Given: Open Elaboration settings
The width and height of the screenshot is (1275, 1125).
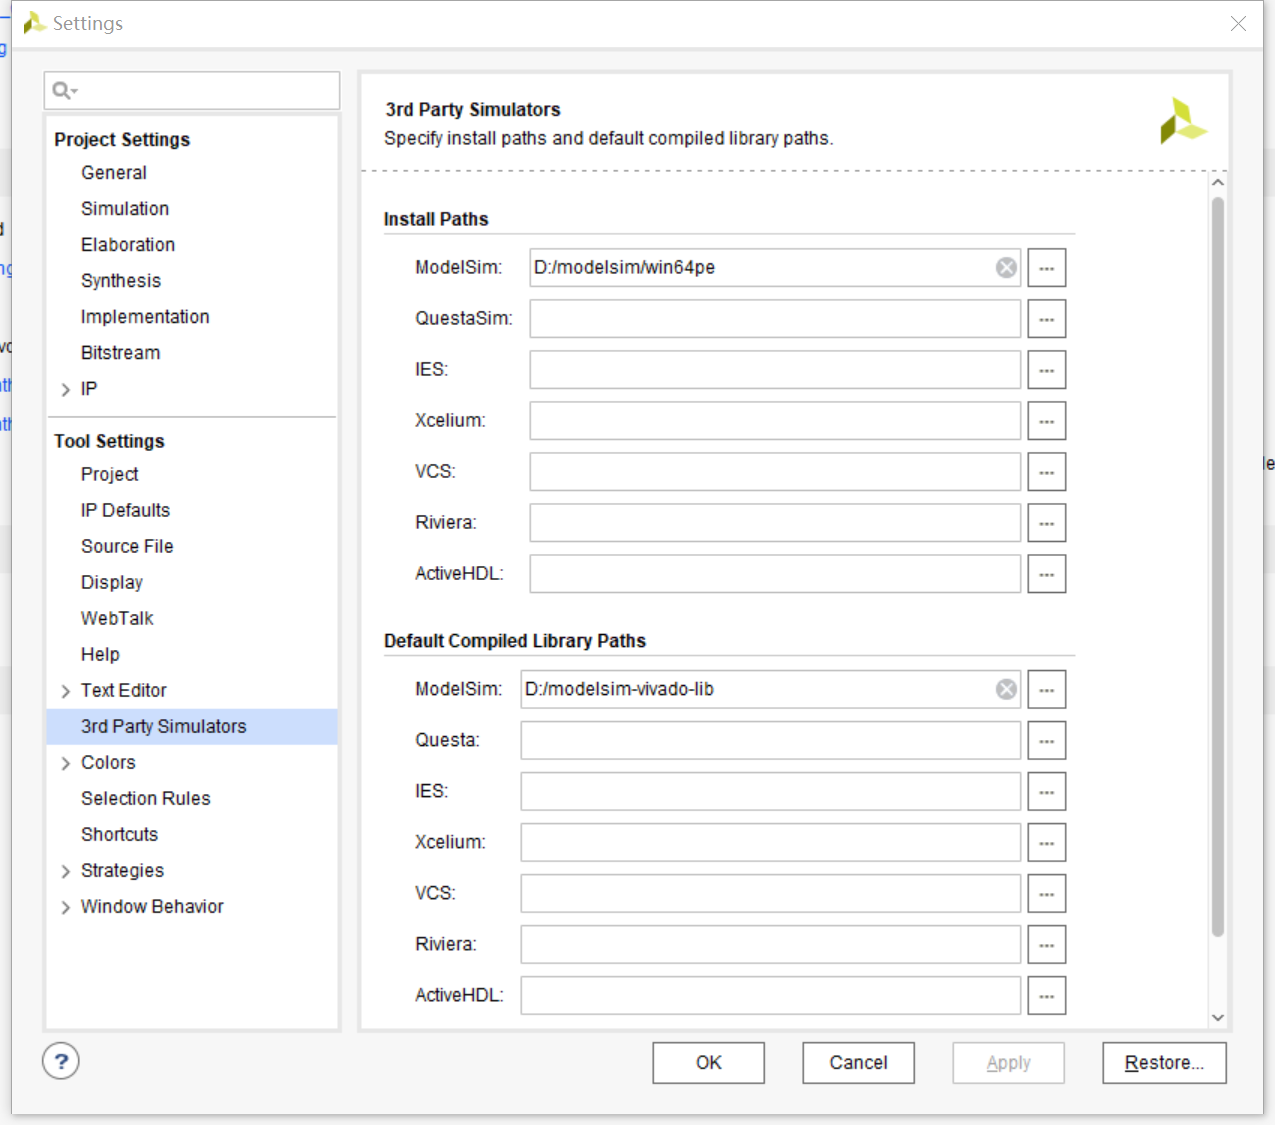Looking at the screenshot, I should pos(128,245).
